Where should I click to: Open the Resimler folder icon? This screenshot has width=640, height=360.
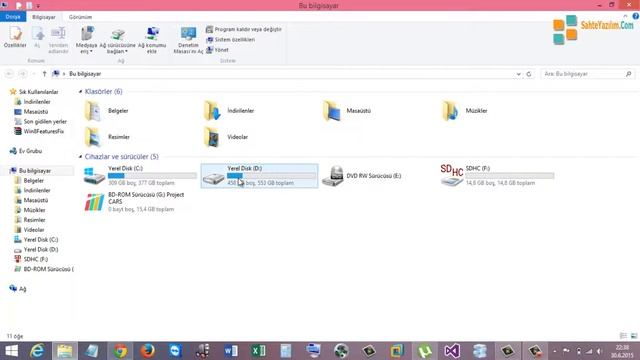pyautogui.click(x=93, y=137)
